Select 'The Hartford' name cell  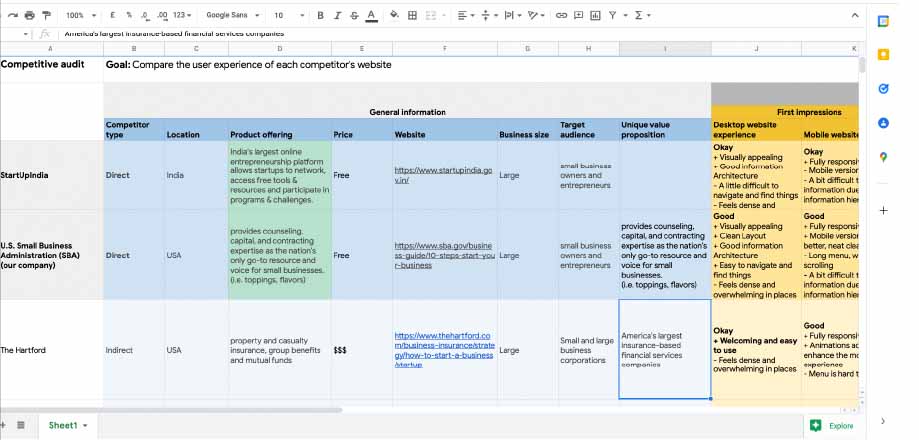point(52,350)
